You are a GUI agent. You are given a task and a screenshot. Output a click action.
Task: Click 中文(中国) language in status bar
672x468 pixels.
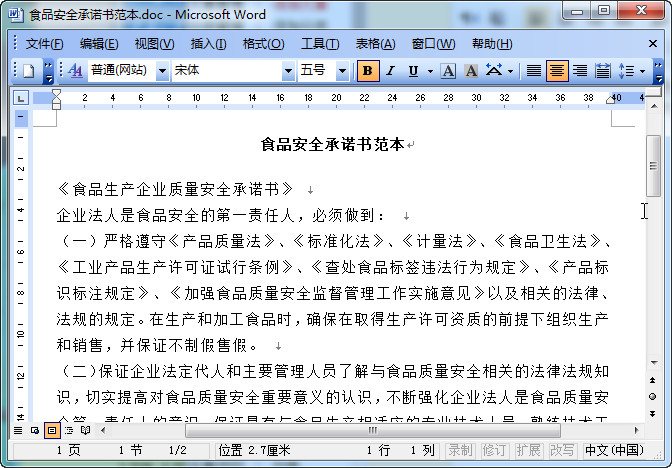[x=614, y=450]
